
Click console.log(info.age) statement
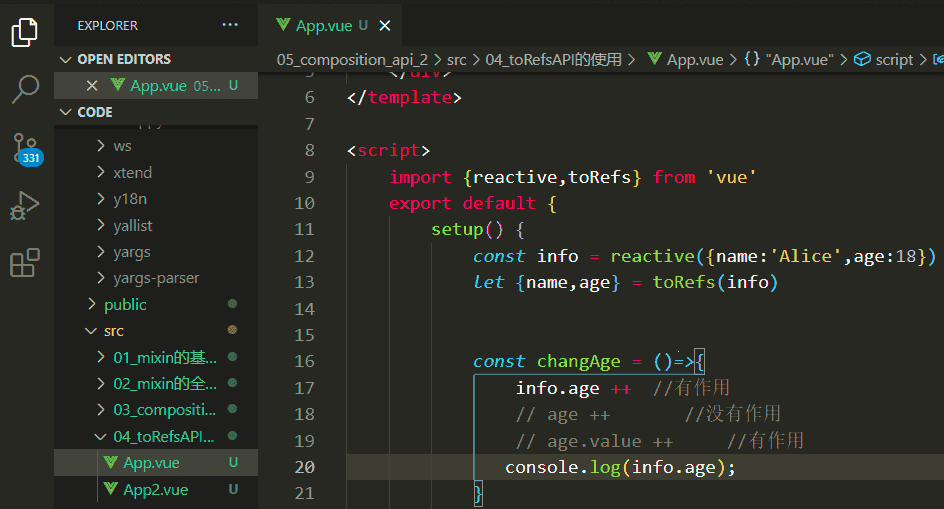620,467
